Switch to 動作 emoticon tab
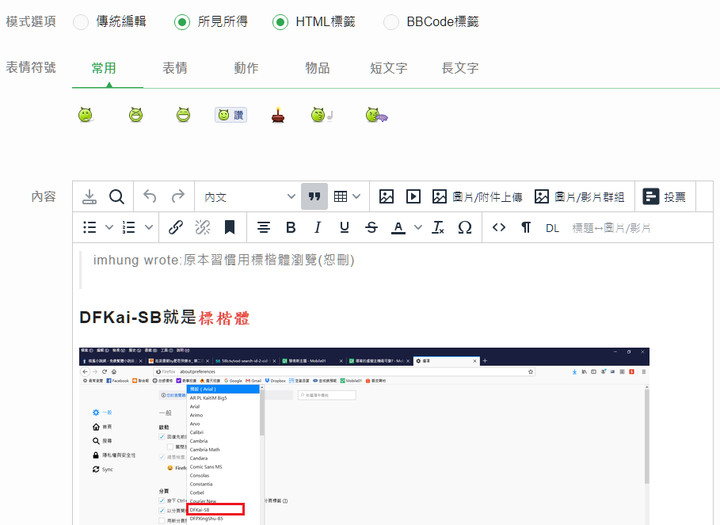 246,68
